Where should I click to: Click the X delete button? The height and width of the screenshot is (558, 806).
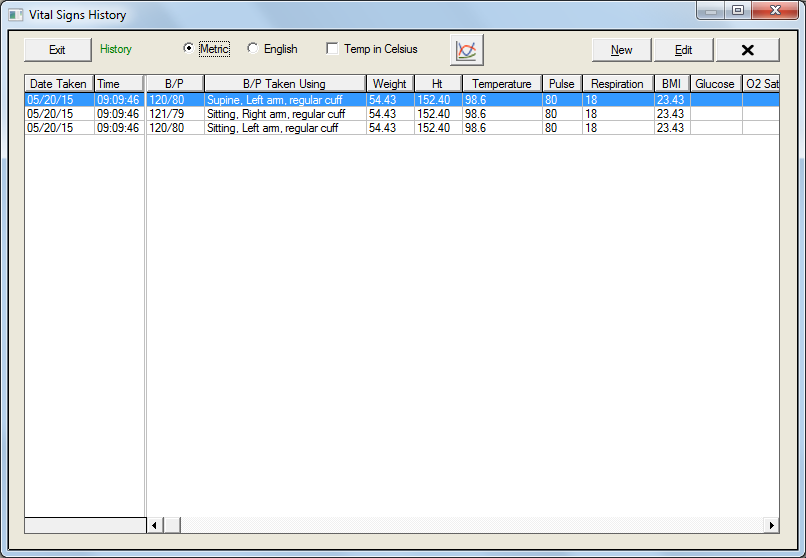[x=747, y=50]
